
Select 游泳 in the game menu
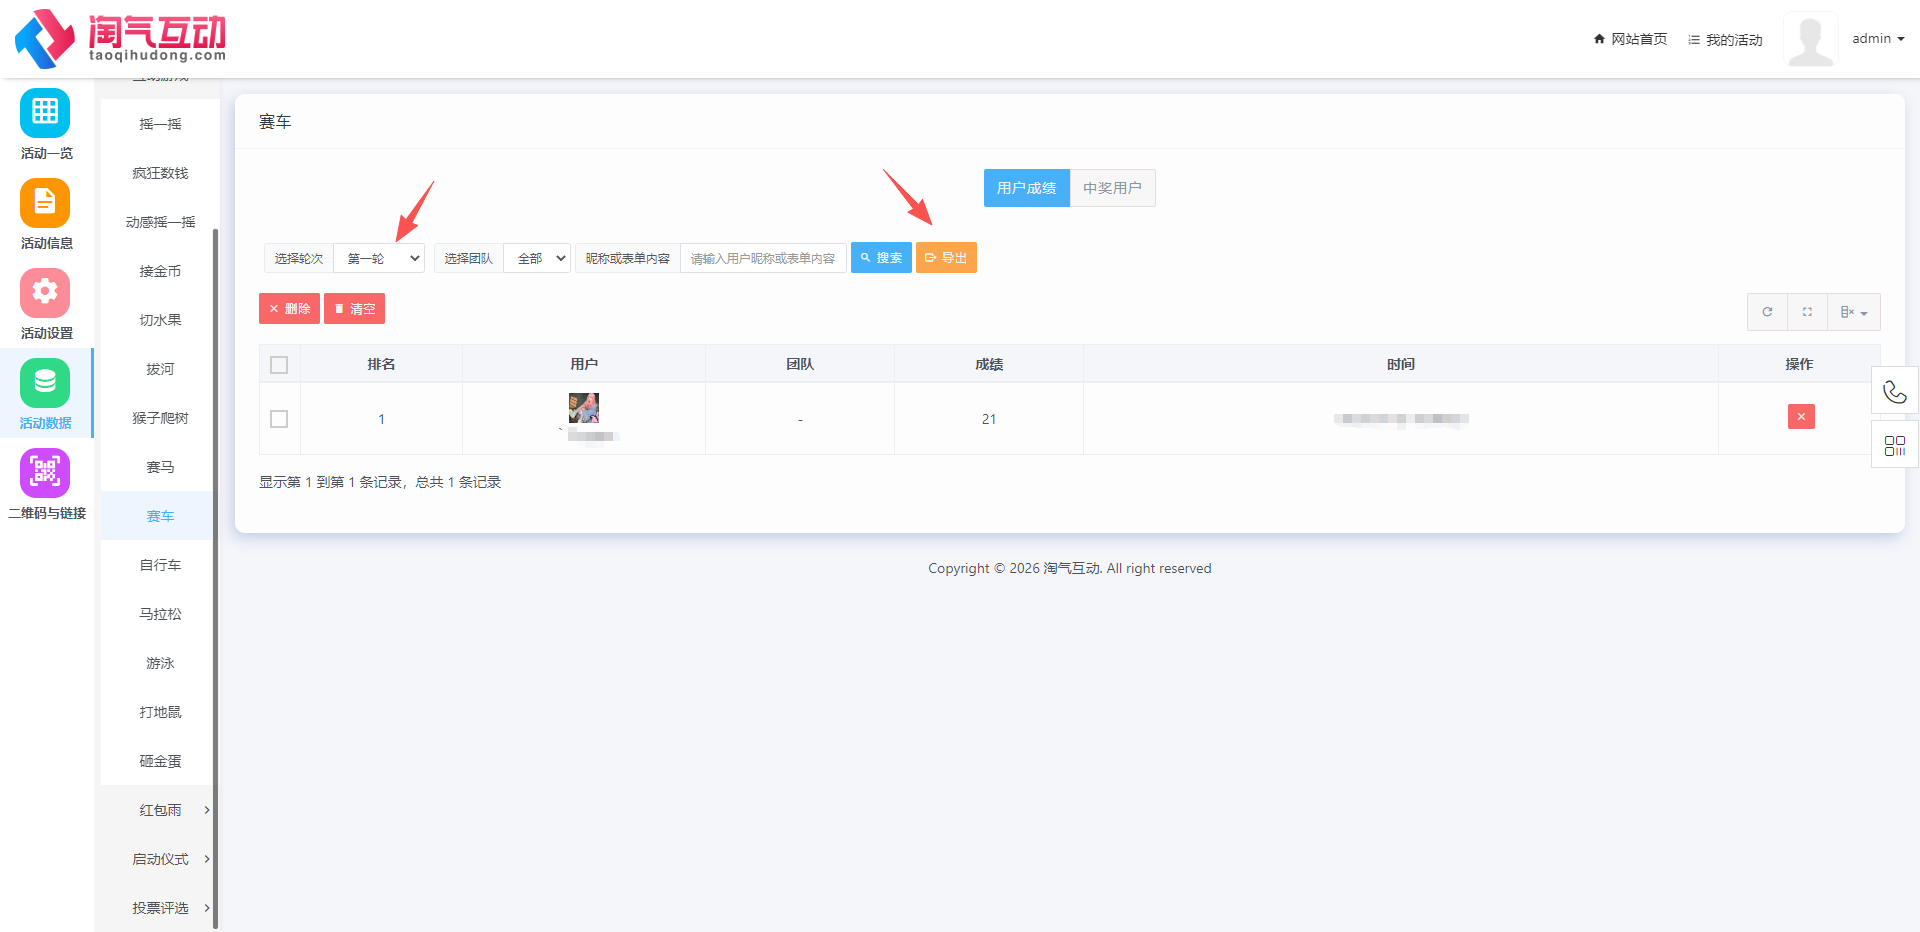160,663
